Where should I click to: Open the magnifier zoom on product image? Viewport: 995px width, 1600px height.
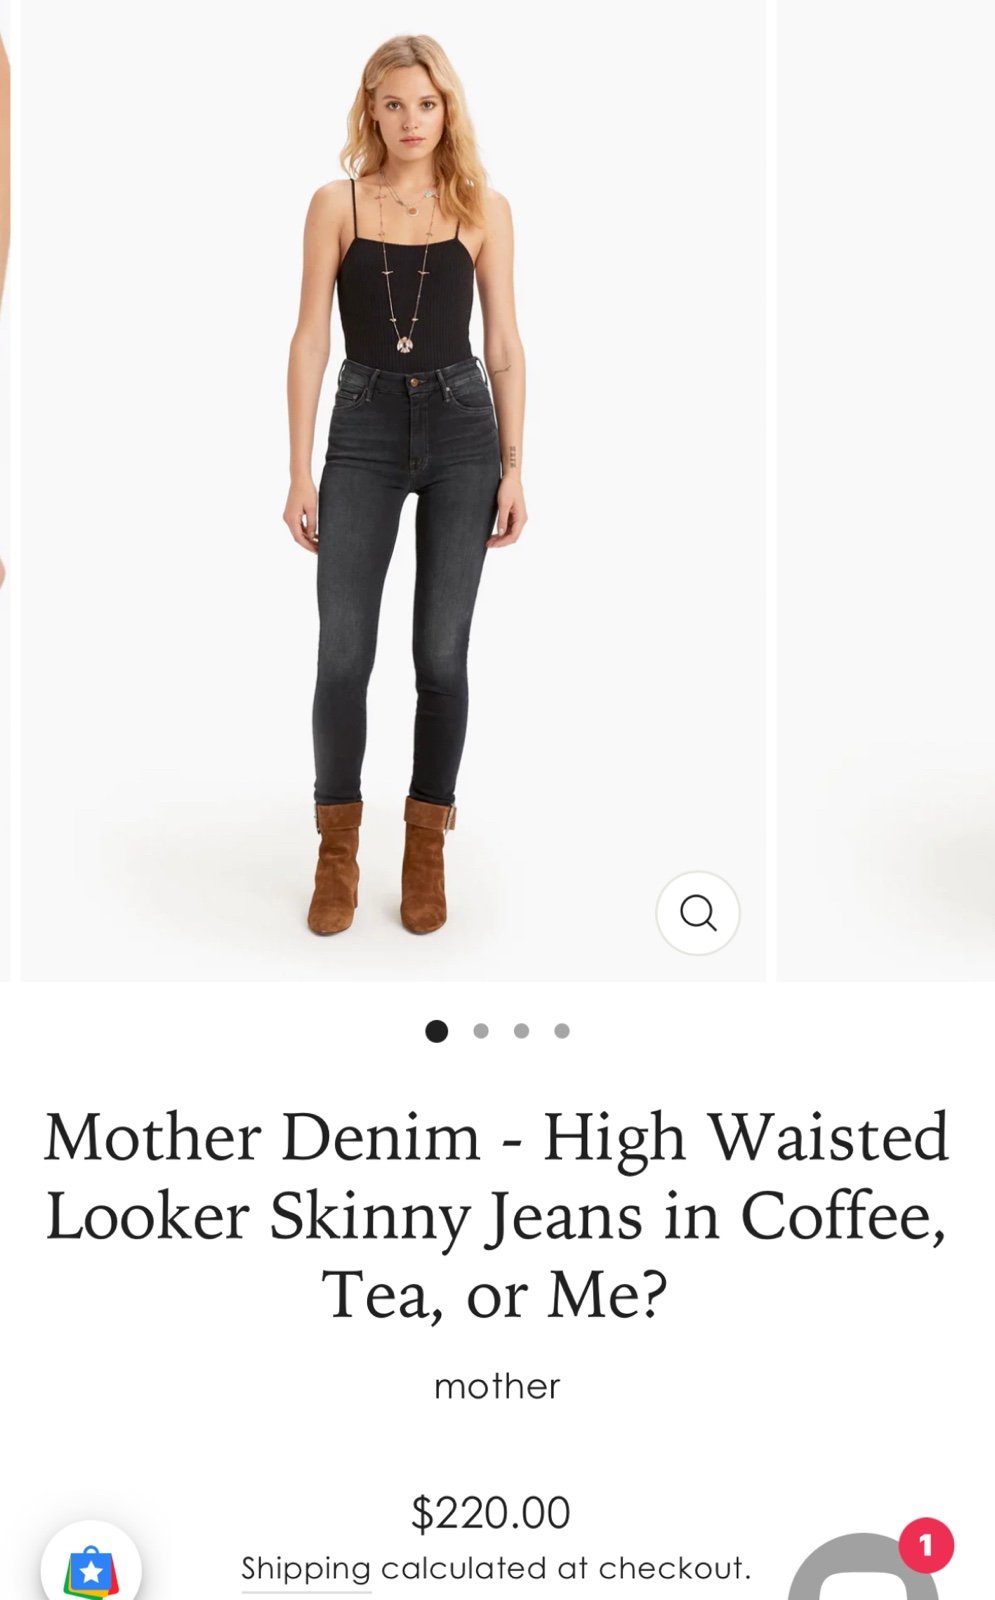click(697, 912)
